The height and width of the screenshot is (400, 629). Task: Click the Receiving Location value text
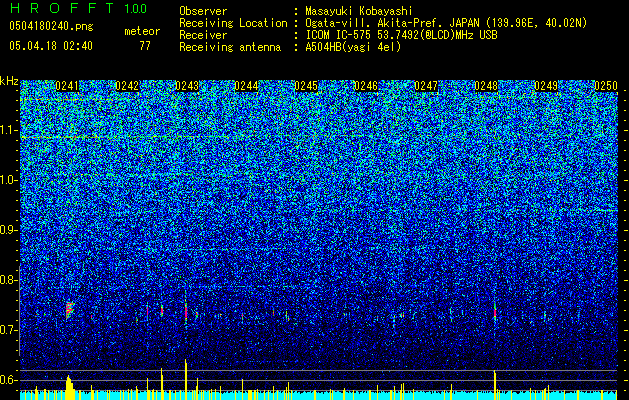click(x=446, y=23)
